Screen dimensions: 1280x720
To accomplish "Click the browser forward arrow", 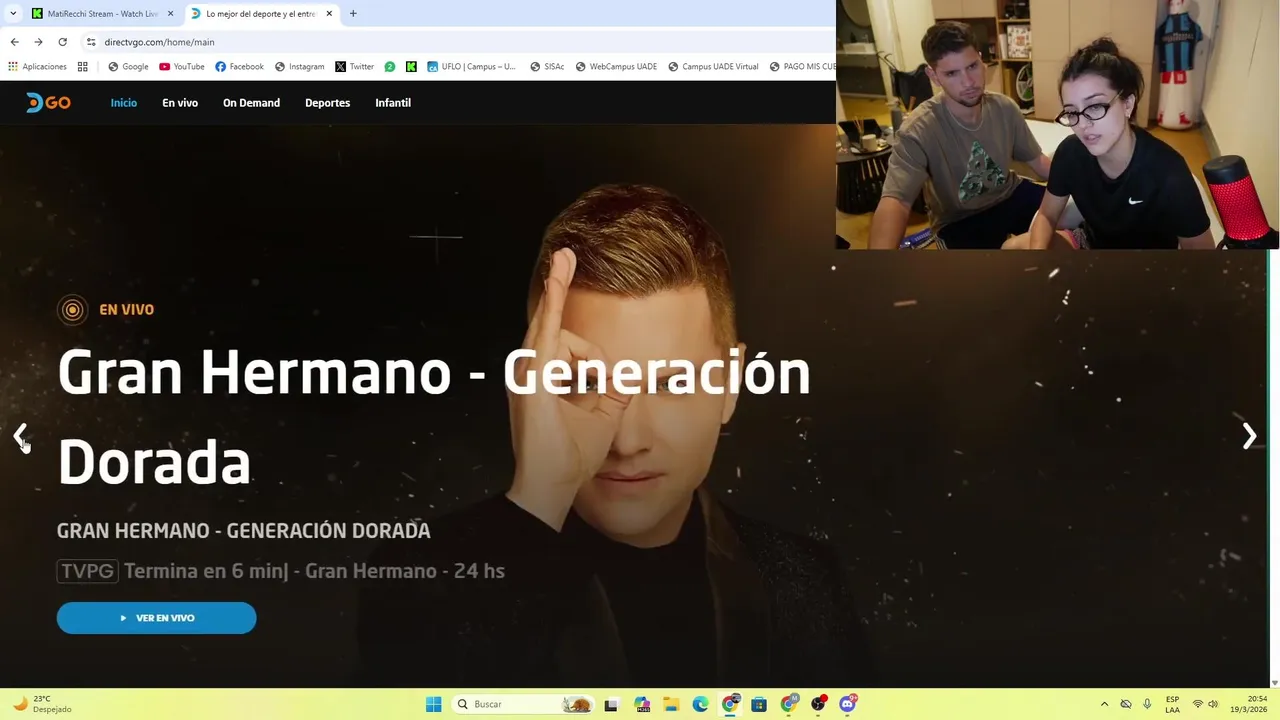I will [x=38, y=42].
